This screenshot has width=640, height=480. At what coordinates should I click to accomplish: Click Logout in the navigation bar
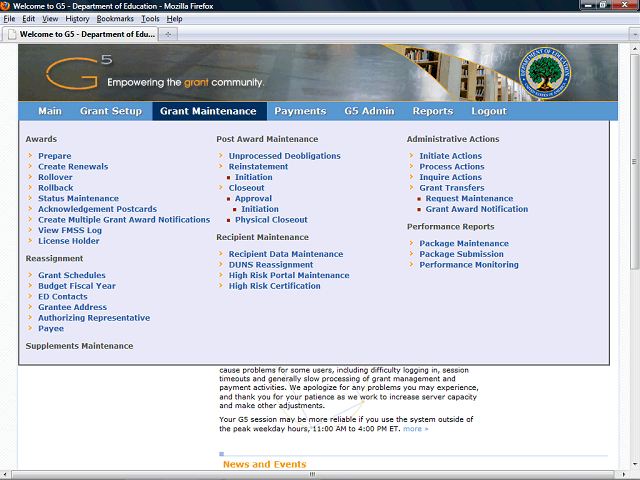click(x=489, y=111)
